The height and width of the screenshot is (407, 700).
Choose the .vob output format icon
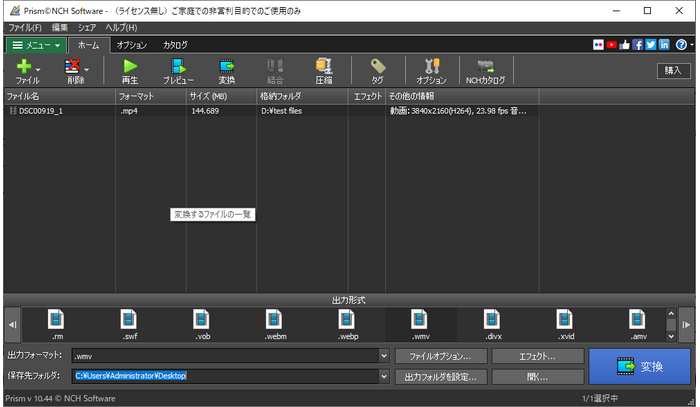click(204, 324)
